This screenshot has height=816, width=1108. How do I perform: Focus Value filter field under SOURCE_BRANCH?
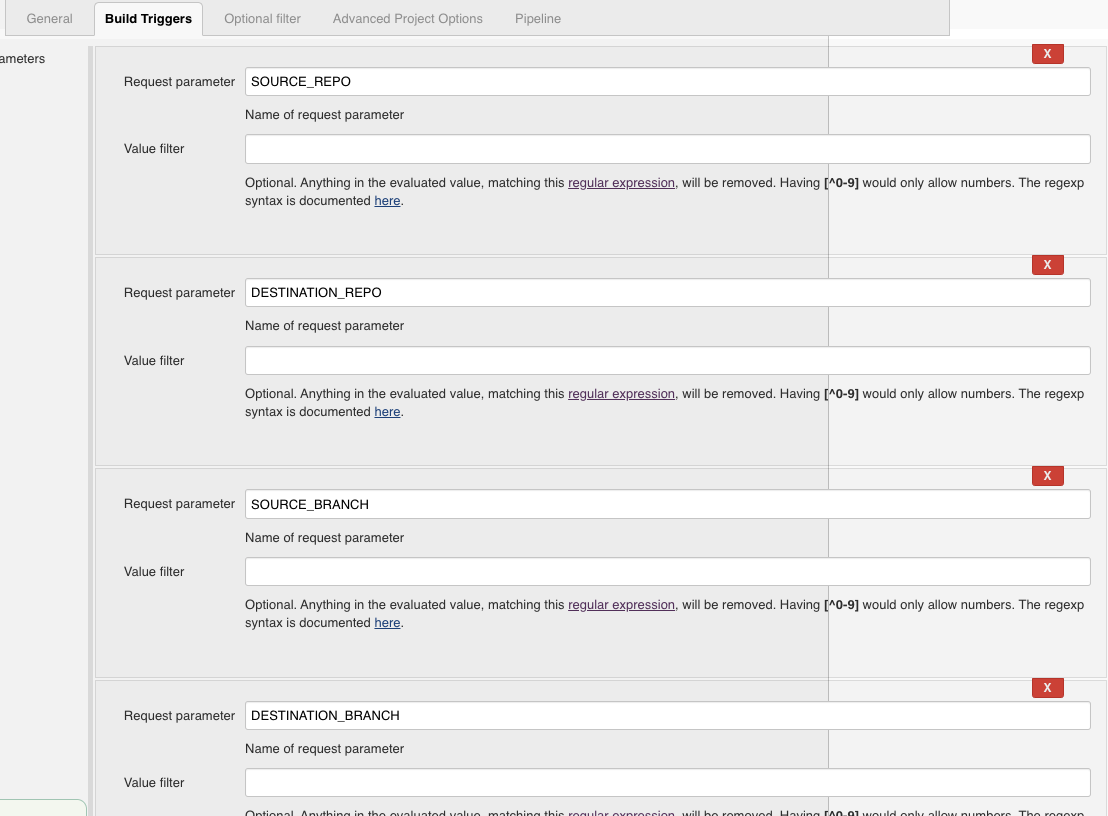(667, 572)
